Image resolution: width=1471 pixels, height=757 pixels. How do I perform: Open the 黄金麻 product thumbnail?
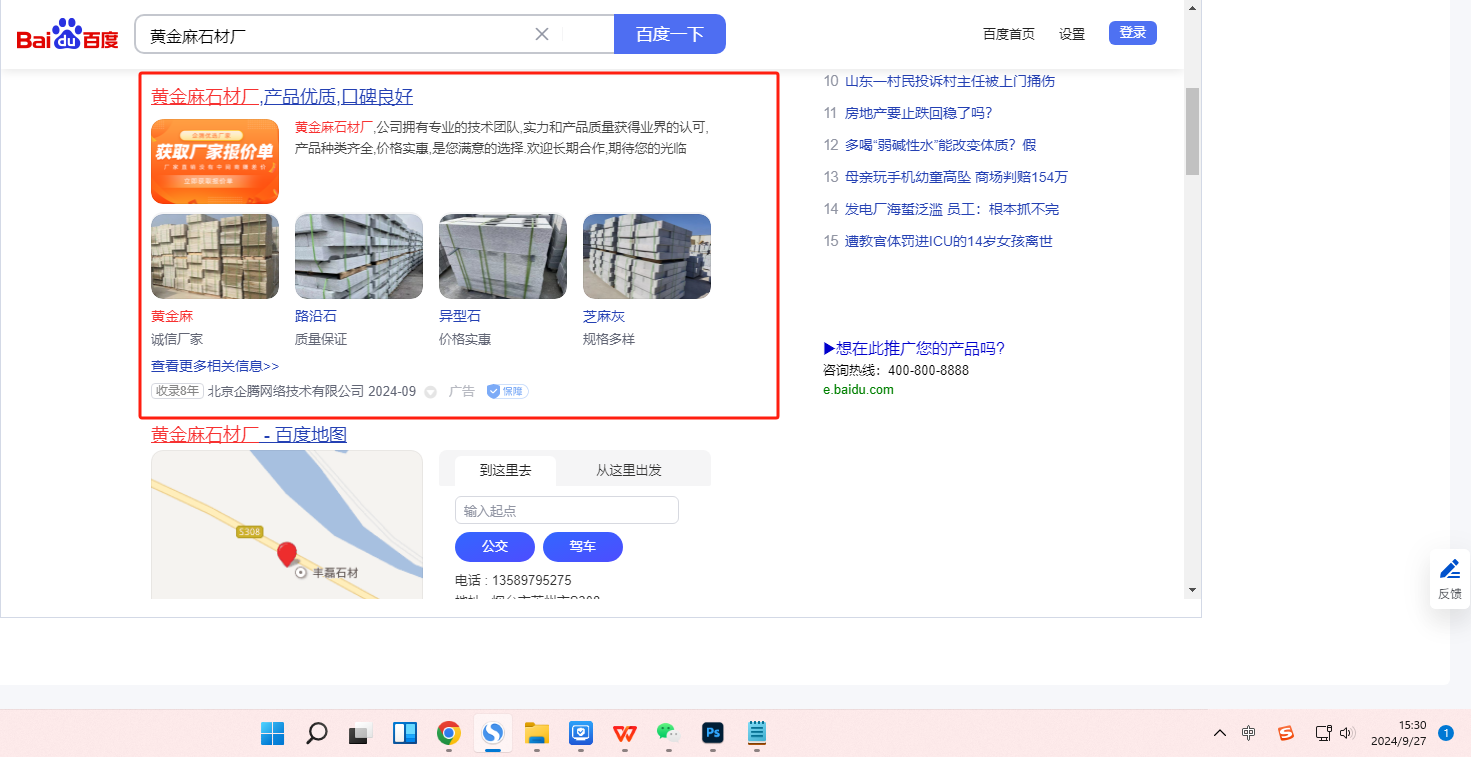[x=215, y=256]
